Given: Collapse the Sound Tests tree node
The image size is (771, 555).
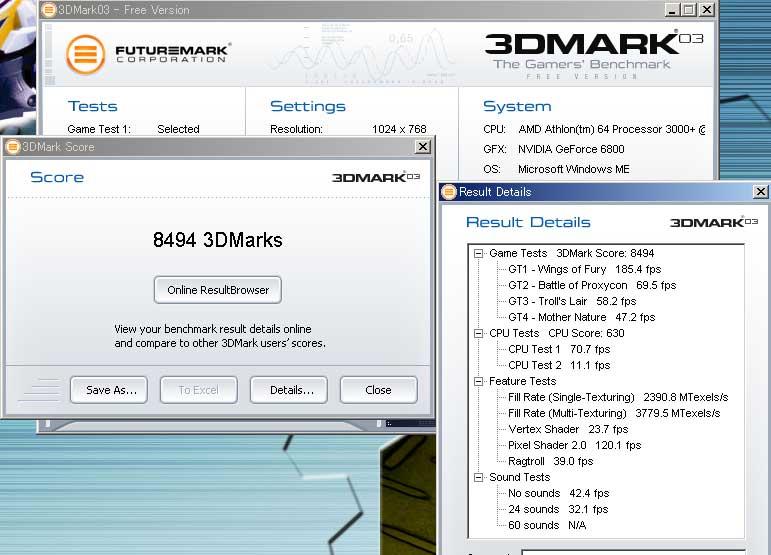Looking at the screenshot, I should click(478, 477).
